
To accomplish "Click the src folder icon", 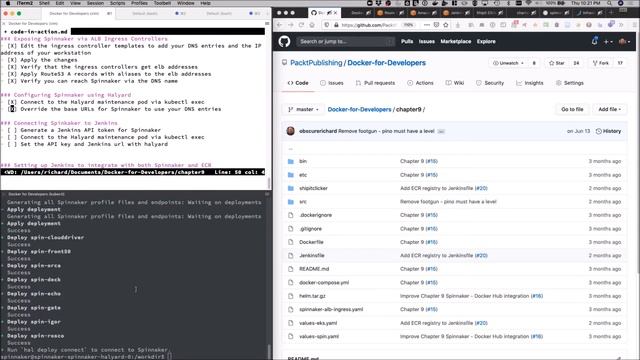I will point(291,202).
